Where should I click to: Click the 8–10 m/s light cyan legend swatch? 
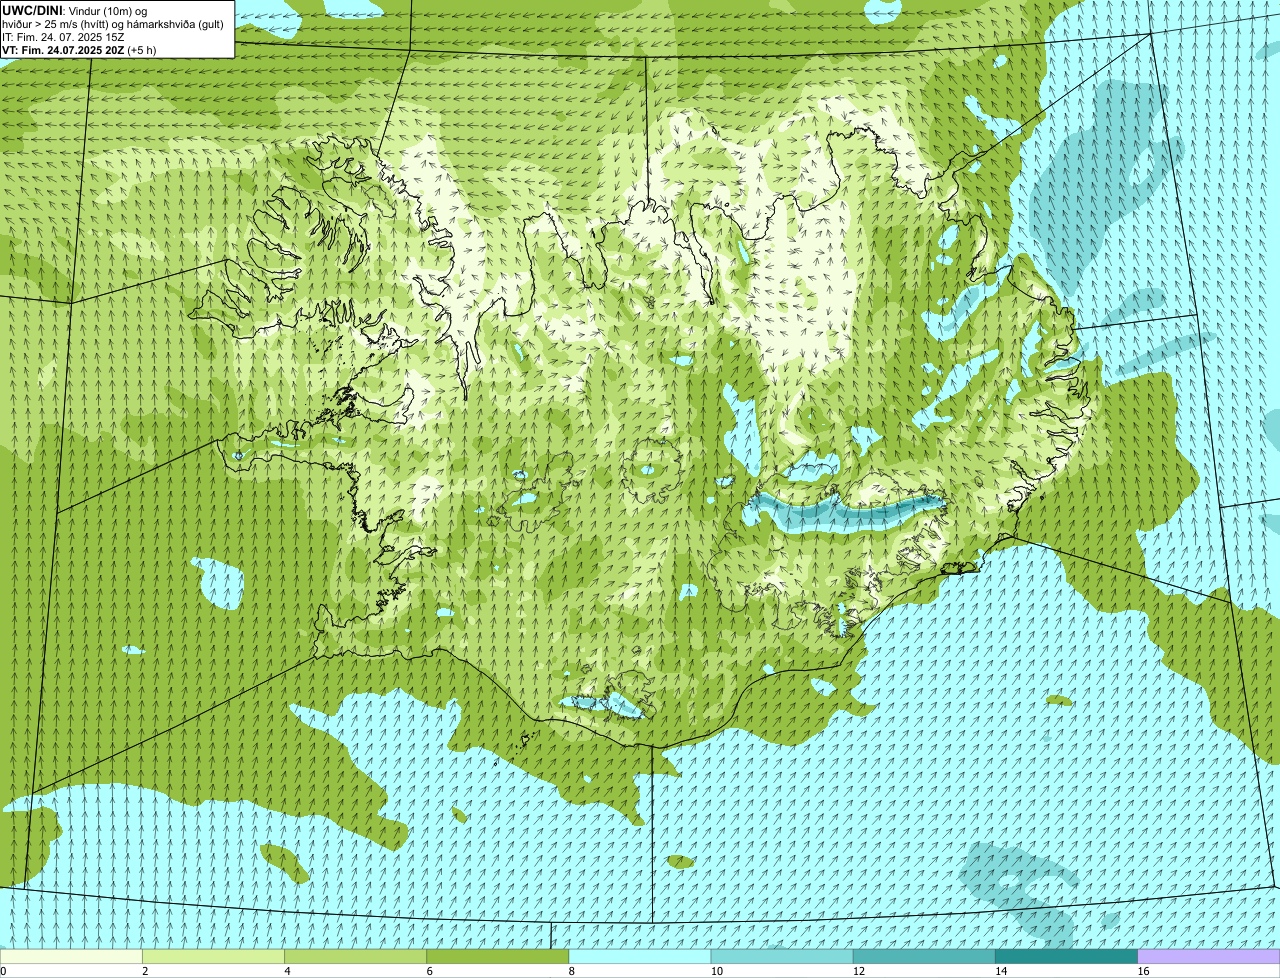tap(640, 957)
